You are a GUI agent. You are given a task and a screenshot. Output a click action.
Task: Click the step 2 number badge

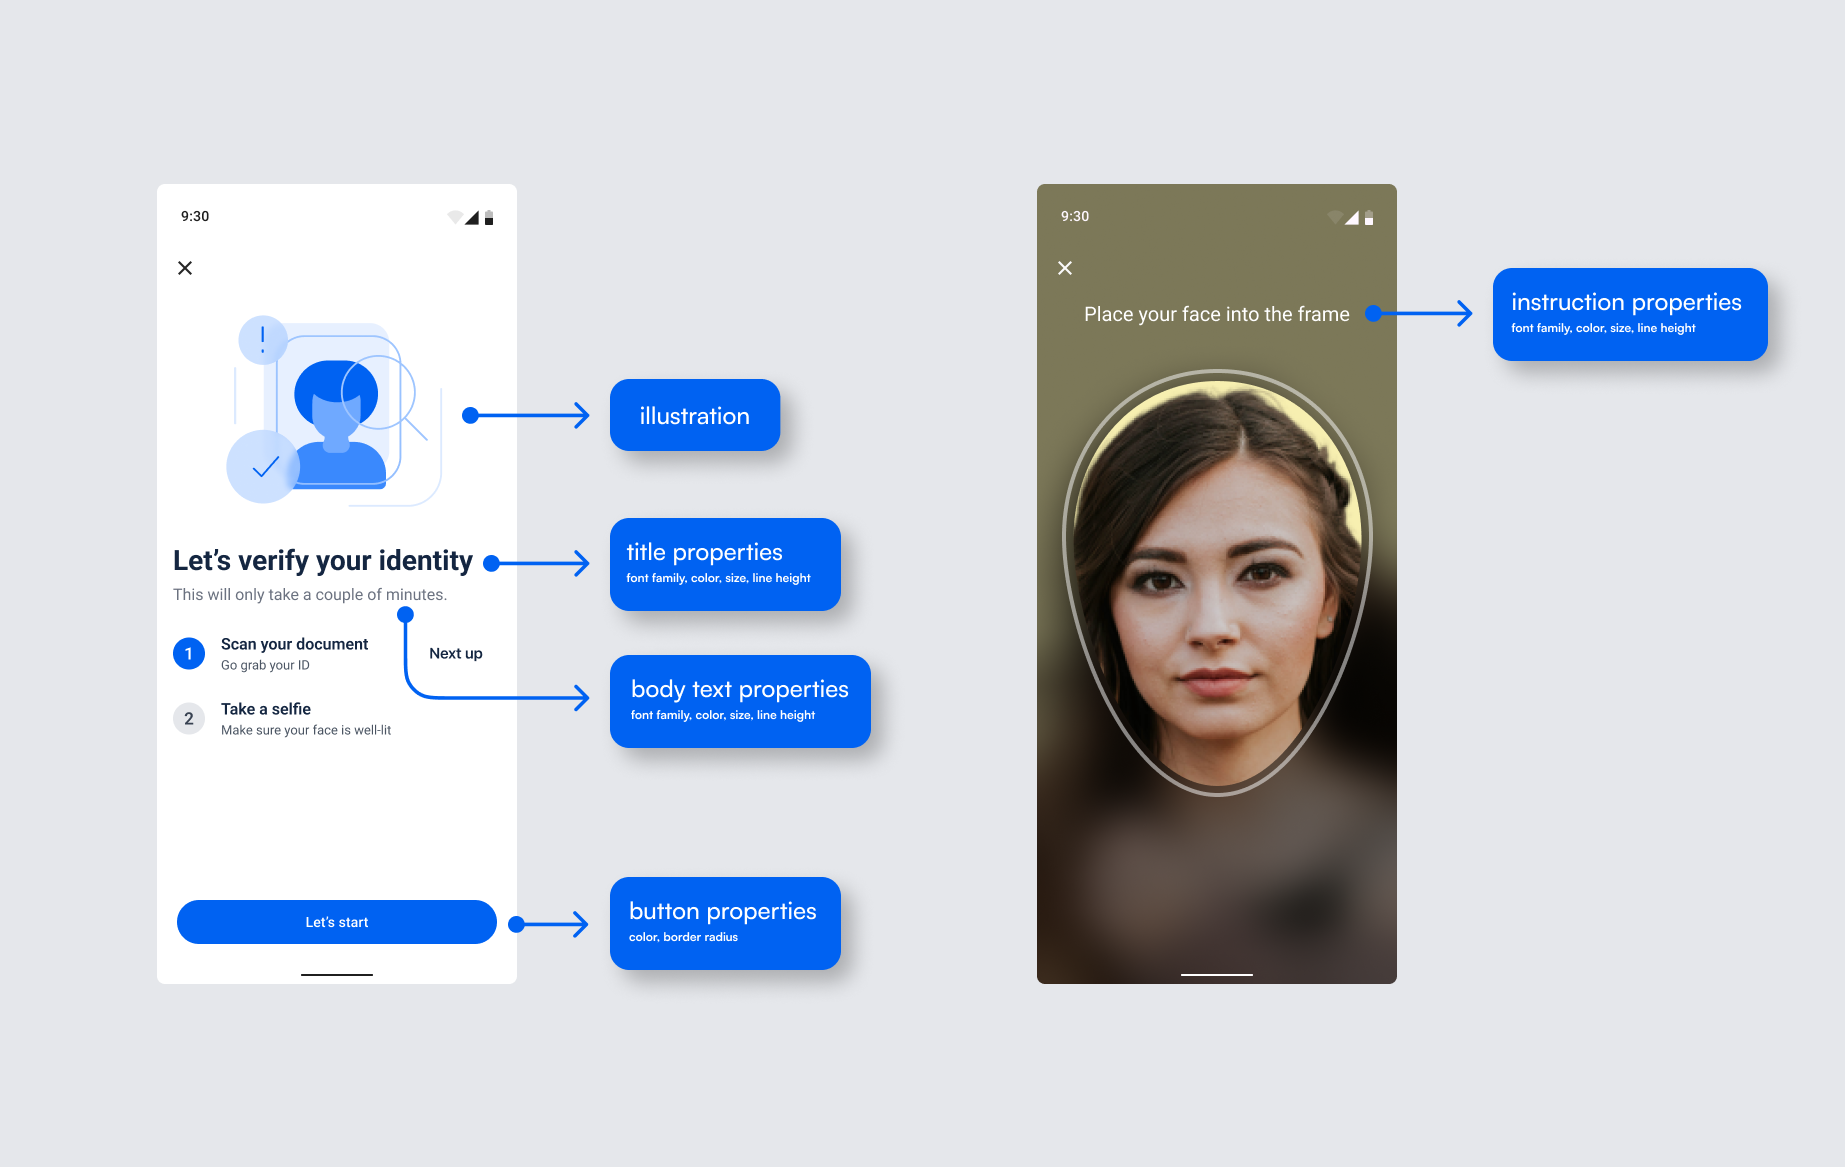(189, 719)
